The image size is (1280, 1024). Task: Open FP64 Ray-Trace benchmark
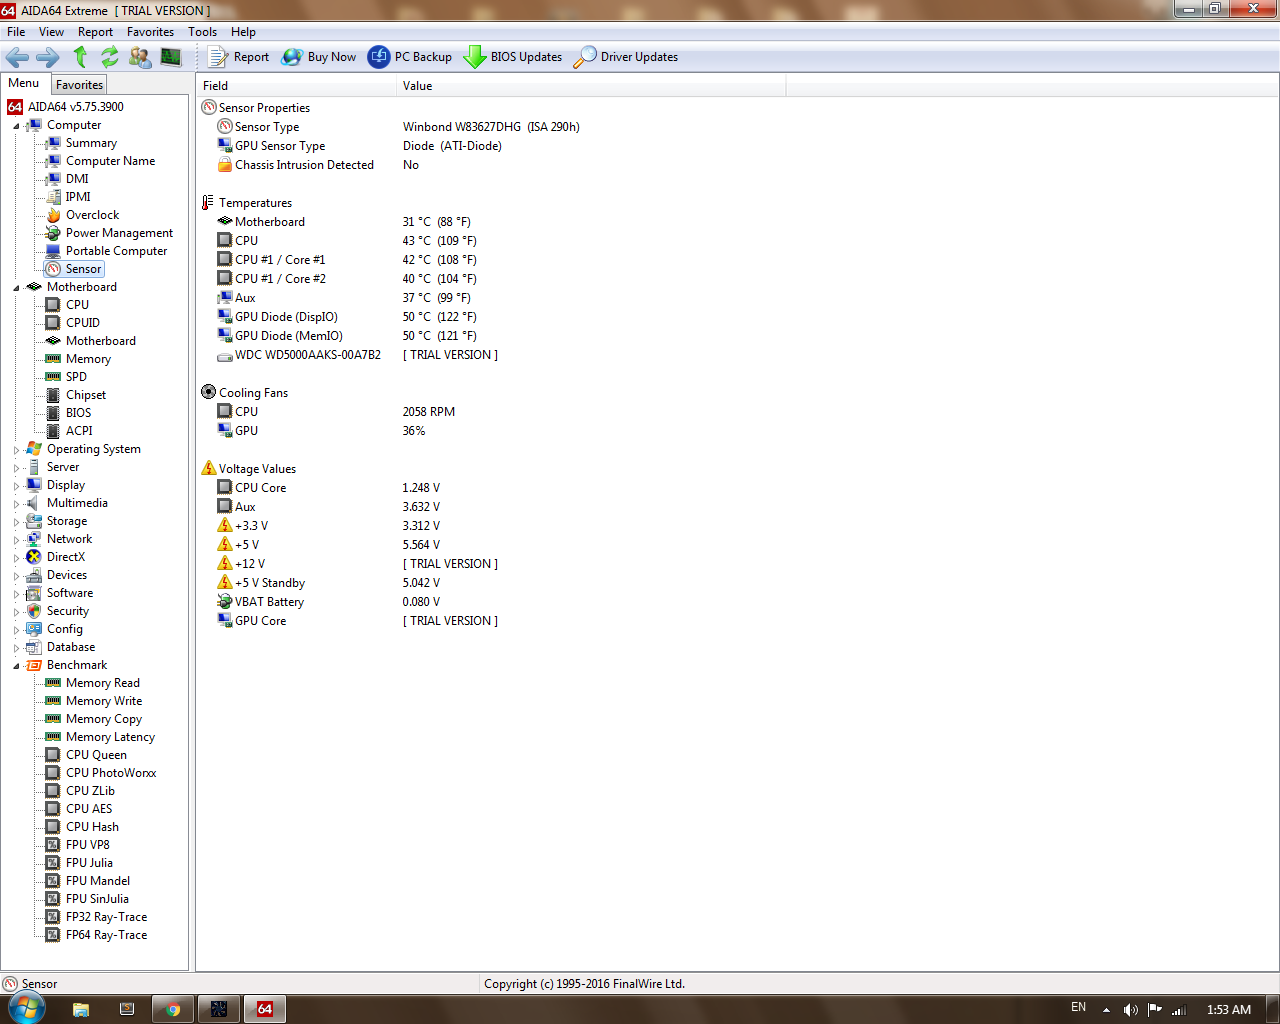(106, 935)
